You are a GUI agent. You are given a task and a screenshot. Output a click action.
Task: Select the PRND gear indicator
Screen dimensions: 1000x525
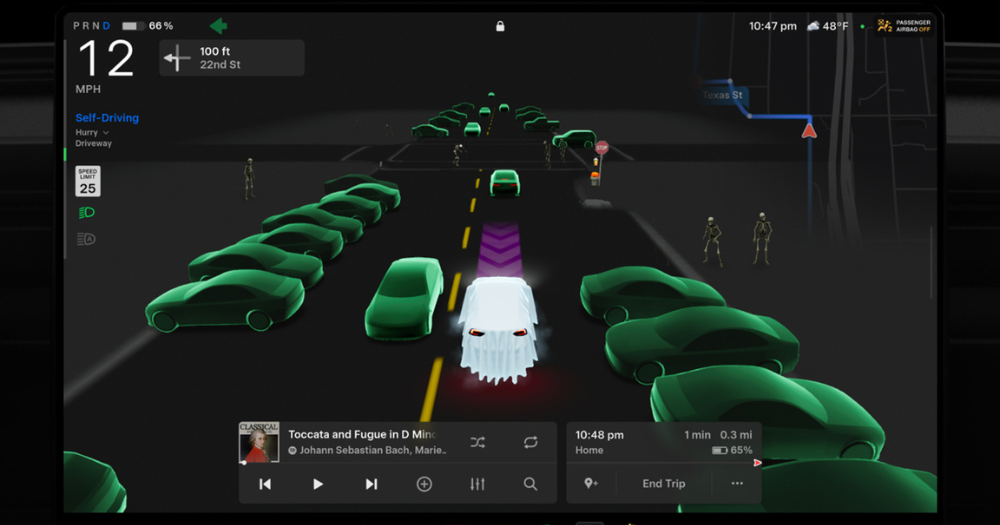[92, 26]
